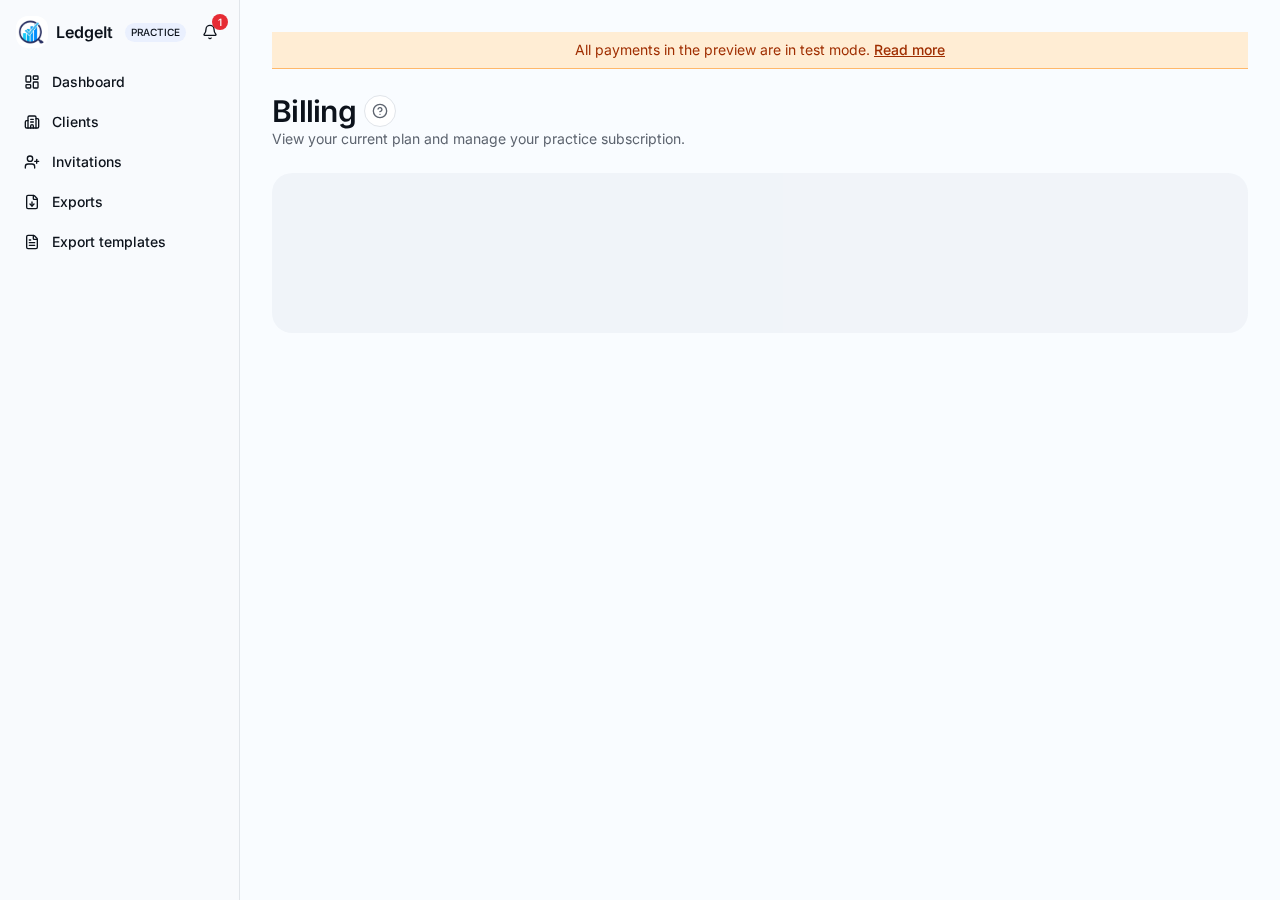Screen dimensions: 1280x900
Task: Select Export templates menu item
Action: tap(119, 242)
